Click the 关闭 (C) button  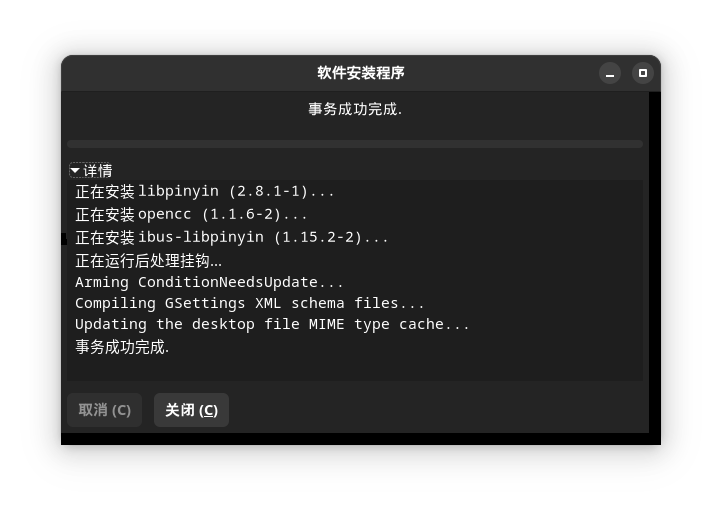tap(191, 410)
